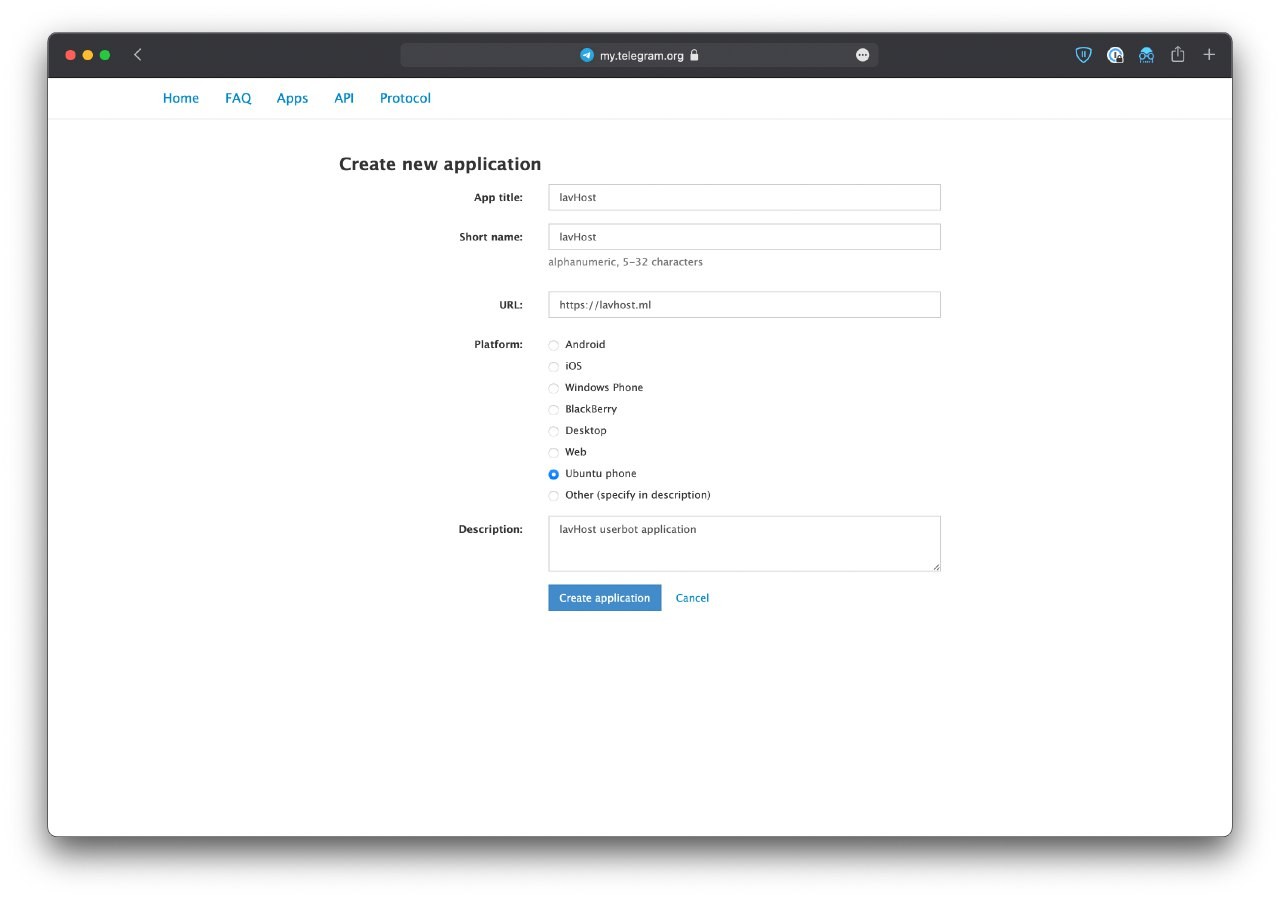Click the Telegram site icon in address bar

587,56
